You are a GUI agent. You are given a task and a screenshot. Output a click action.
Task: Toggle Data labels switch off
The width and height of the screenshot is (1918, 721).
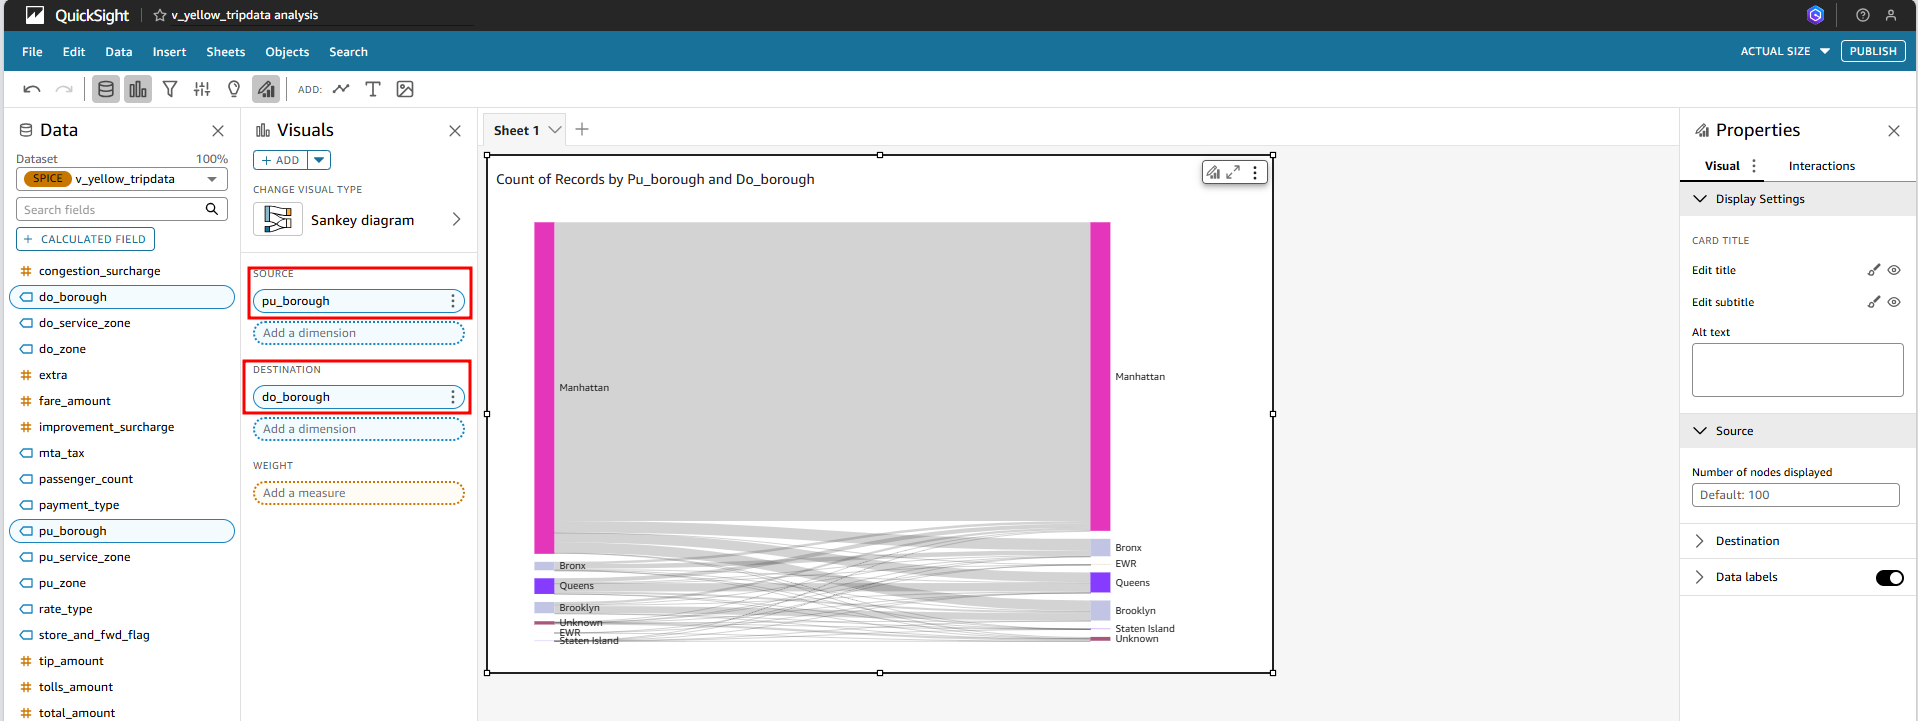coord(1889,577)
